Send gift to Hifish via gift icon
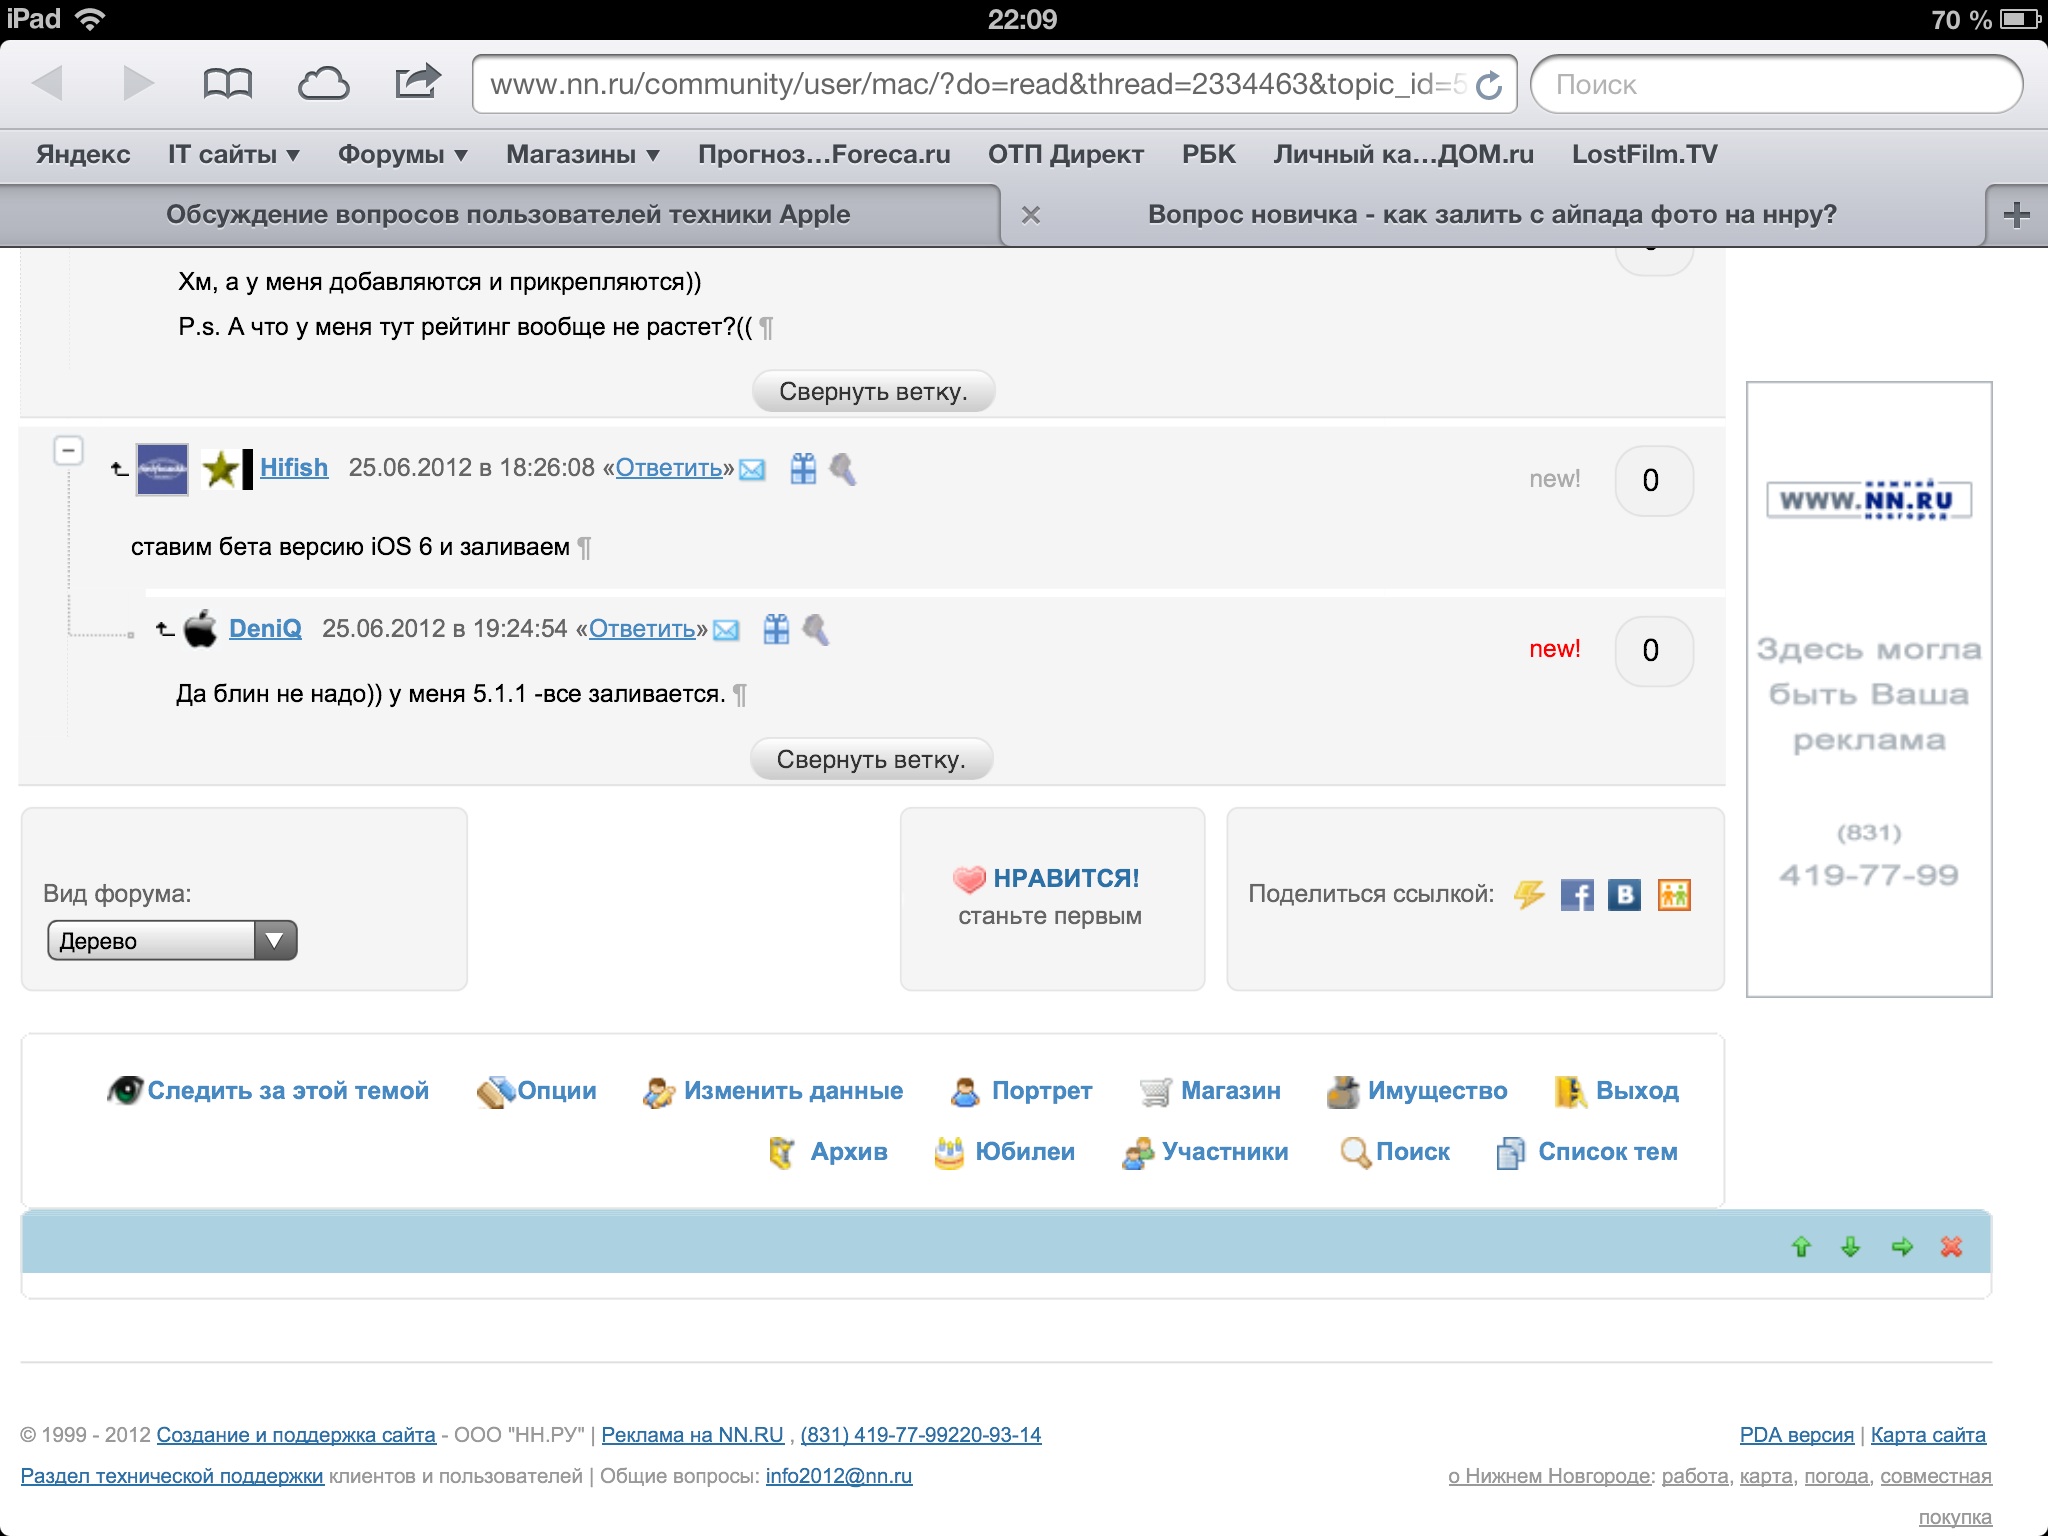2048x1536 pixels. [x=803, y=469]
